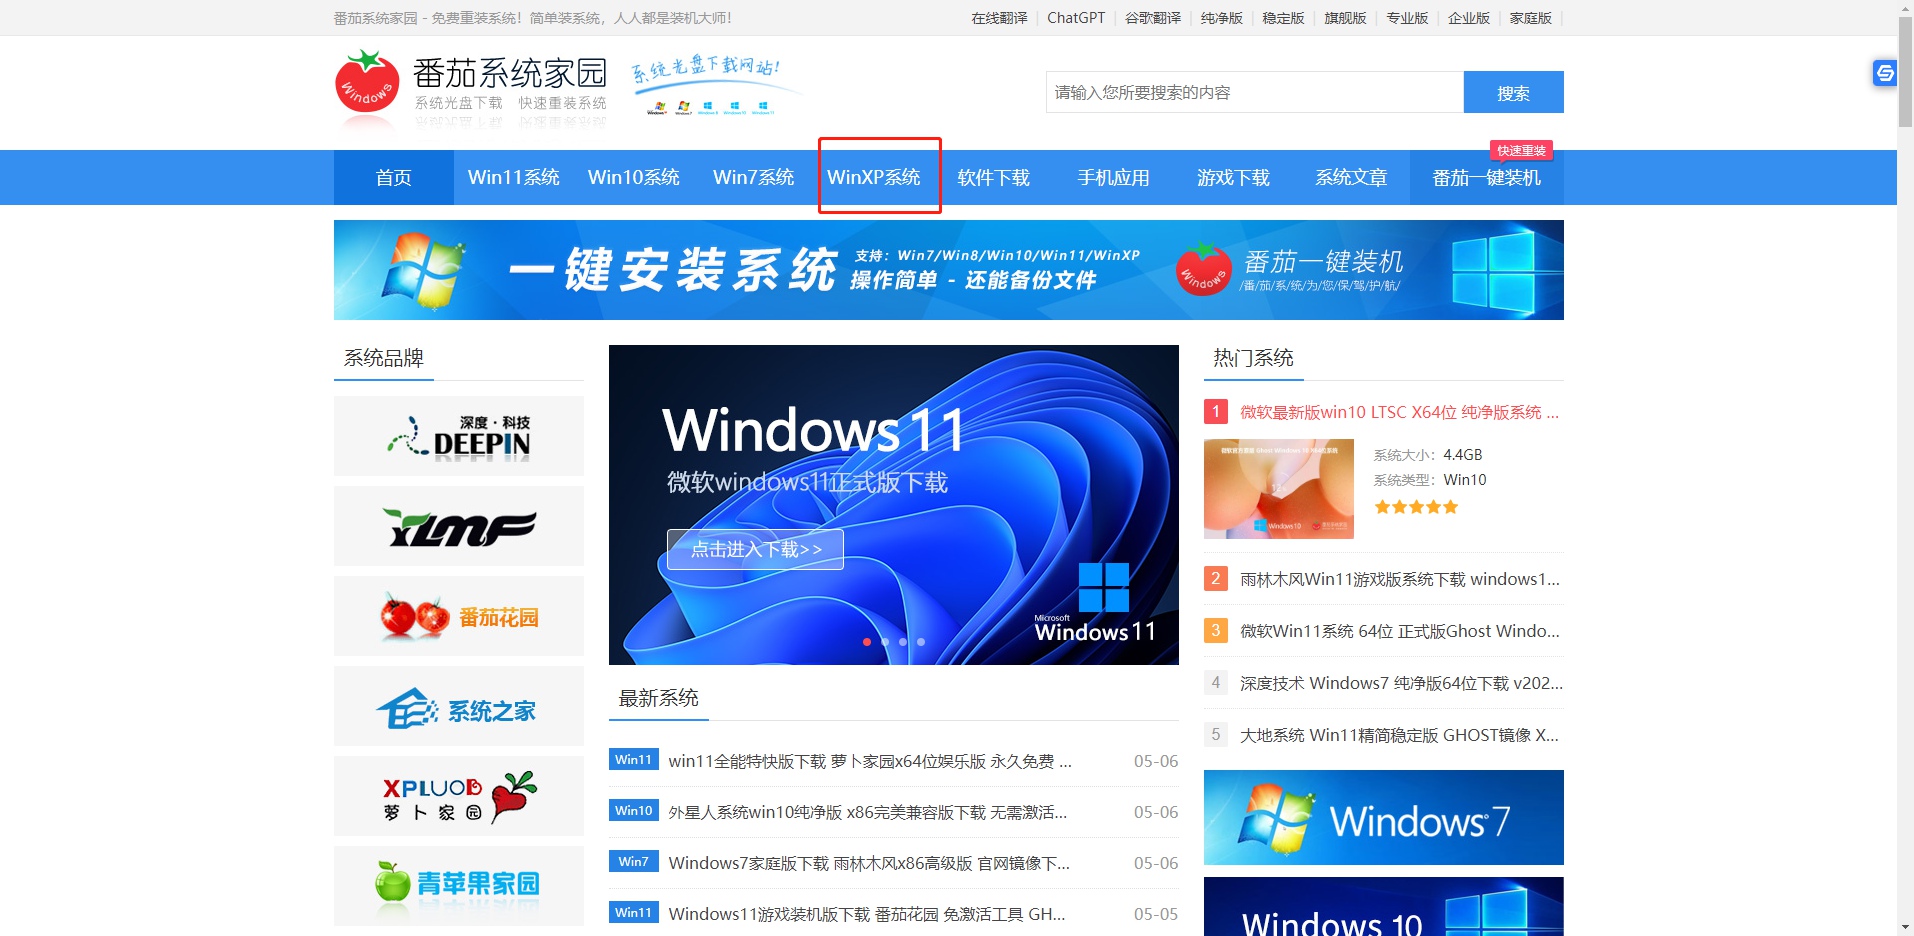Open the 谷歌翻译 top link
1914x936 pixels.
pos(1153,18)
